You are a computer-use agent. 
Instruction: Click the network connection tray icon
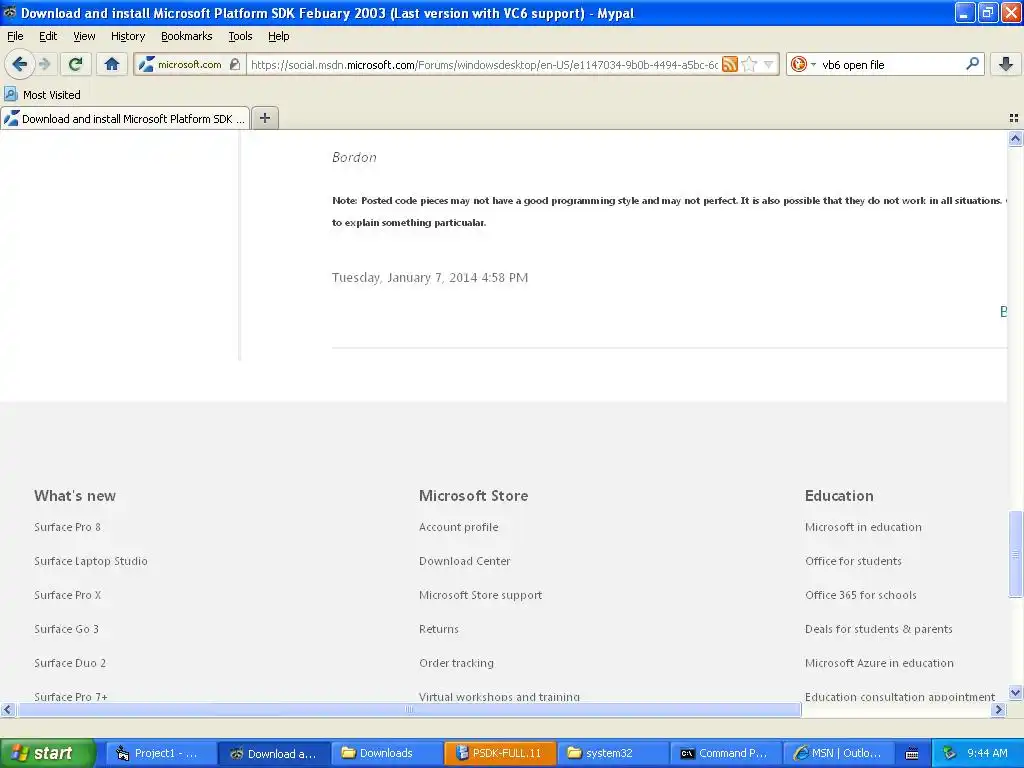(x=949, y=754)
